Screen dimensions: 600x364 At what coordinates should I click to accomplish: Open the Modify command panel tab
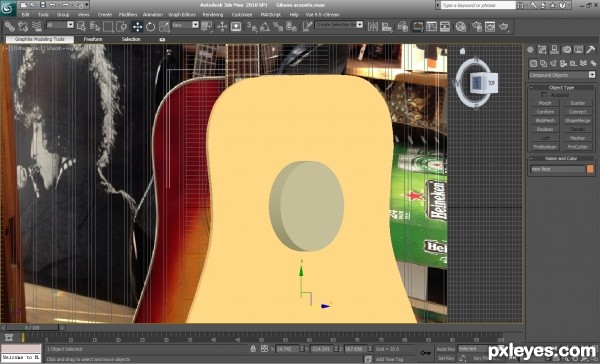tap(542, 49)
